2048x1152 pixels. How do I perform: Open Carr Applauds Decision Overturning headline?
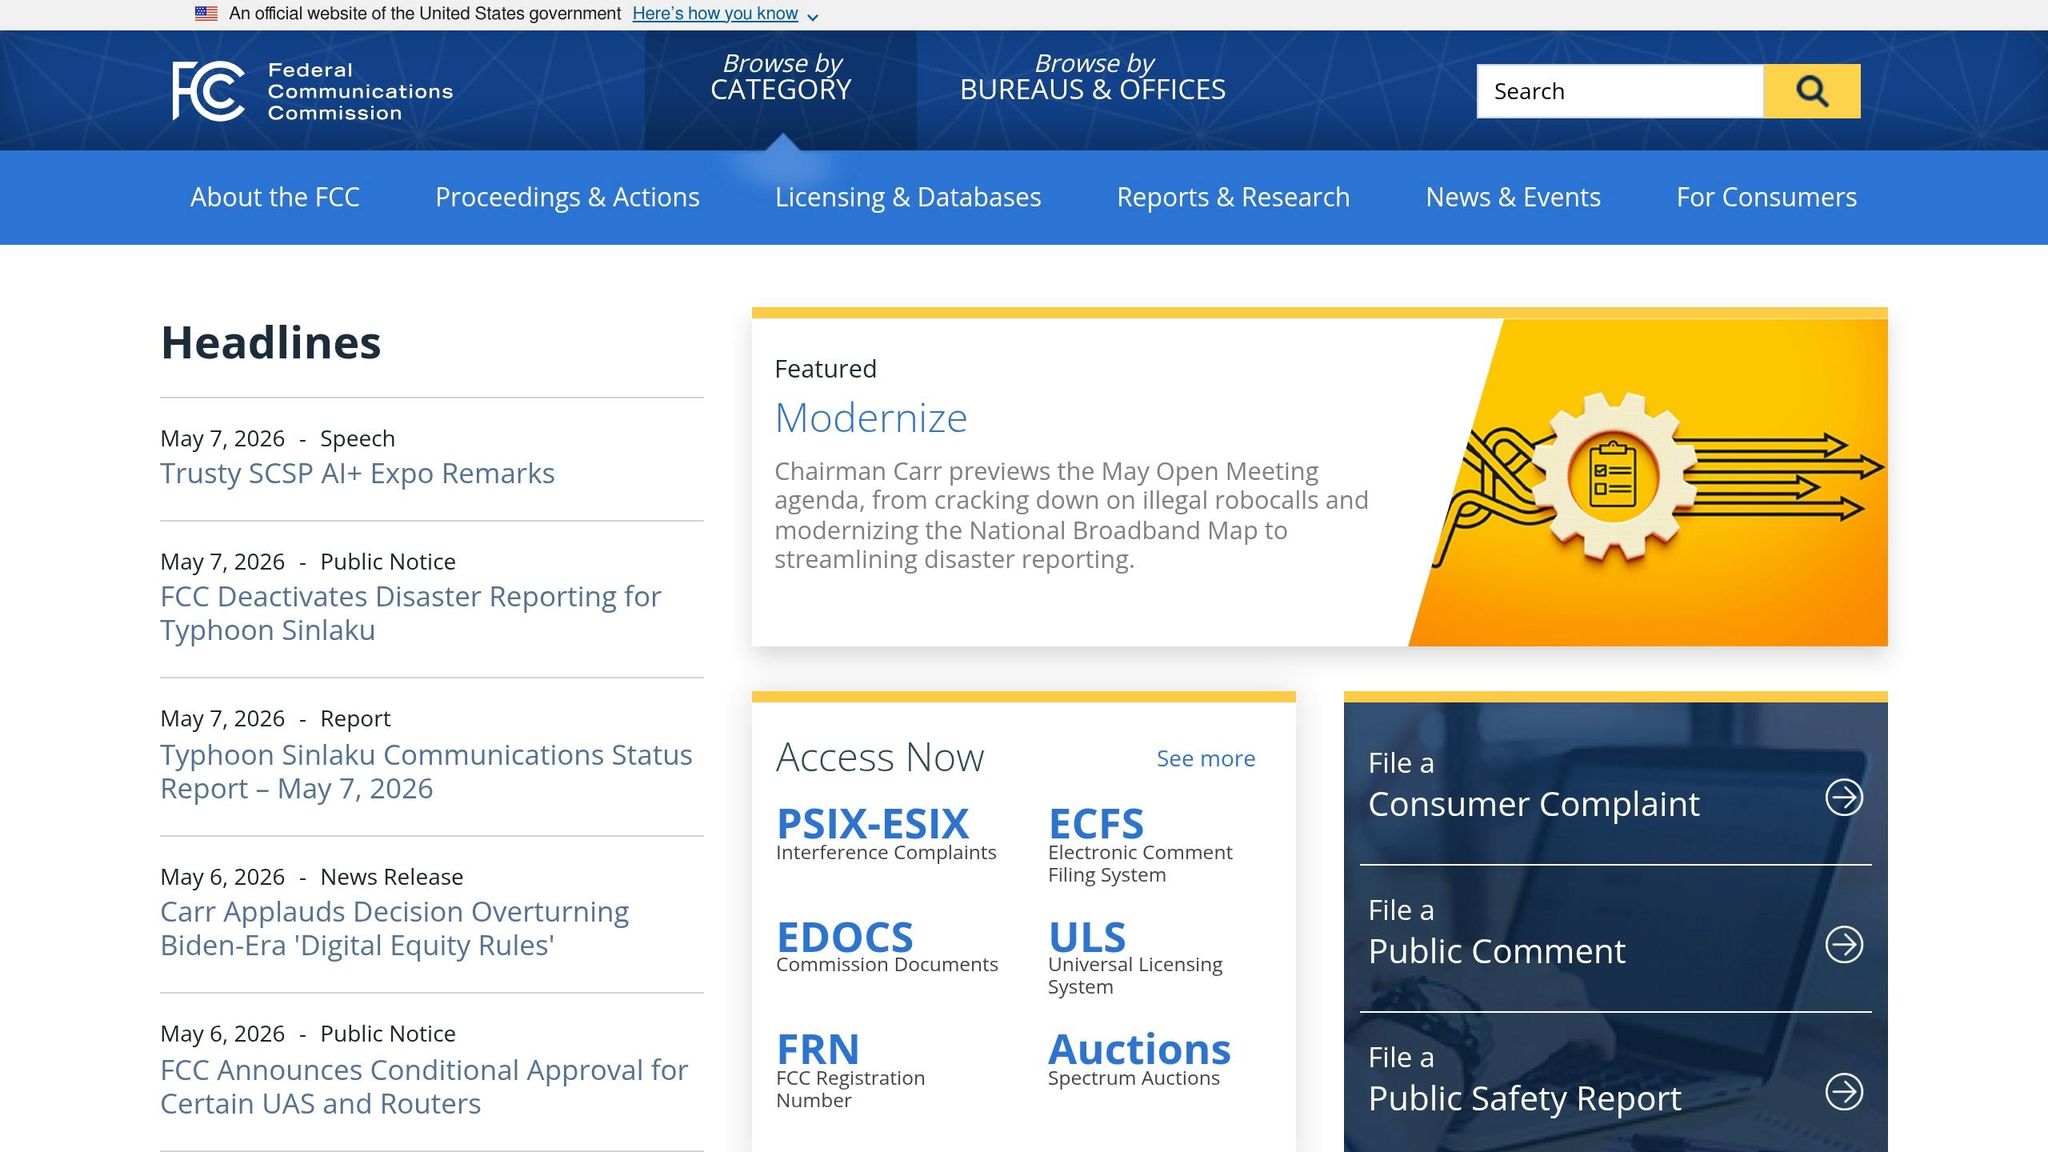(x=395, y=928)
